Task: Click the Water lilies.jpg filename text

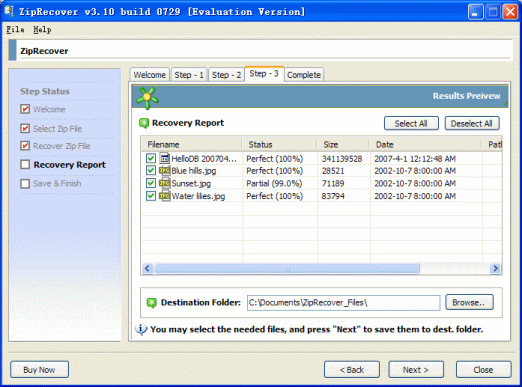Action: pos(198,196)
